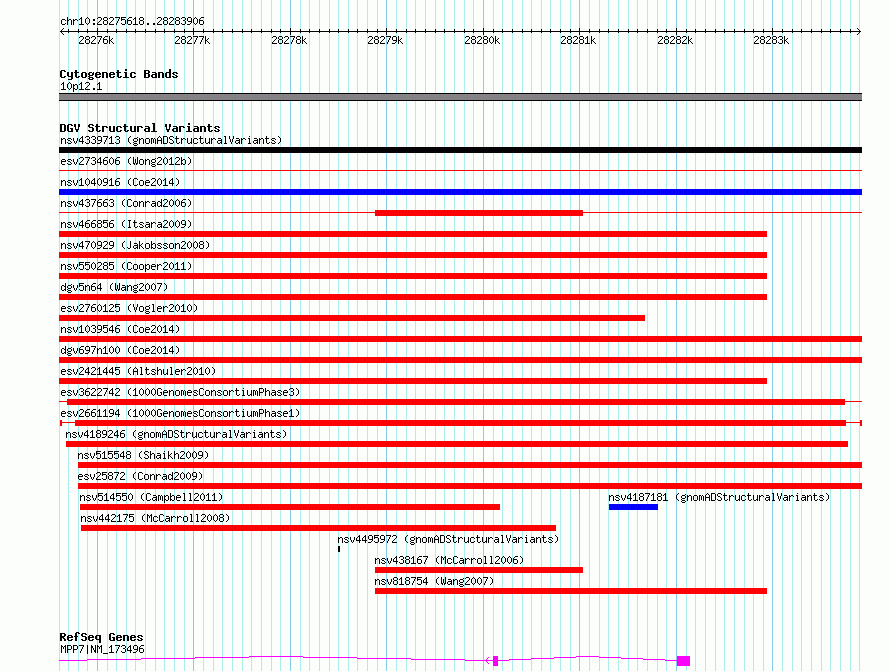The height and width of the screenshot is (671, 890).
Task: Open the dgv5n64 (Wang2007) label
Action: [x=114, y=287]
